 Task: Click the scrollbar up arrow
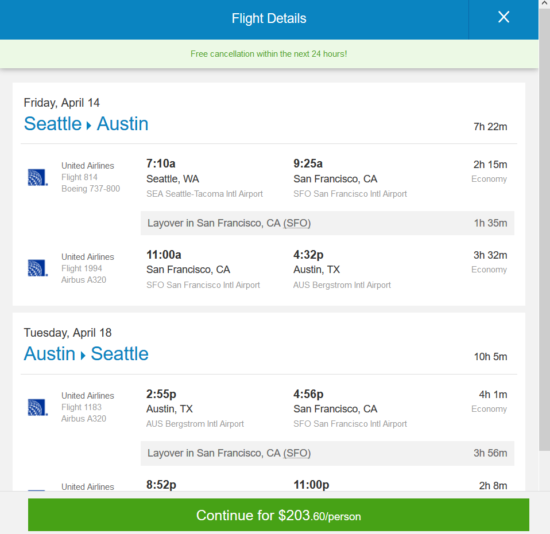[544, 3]
